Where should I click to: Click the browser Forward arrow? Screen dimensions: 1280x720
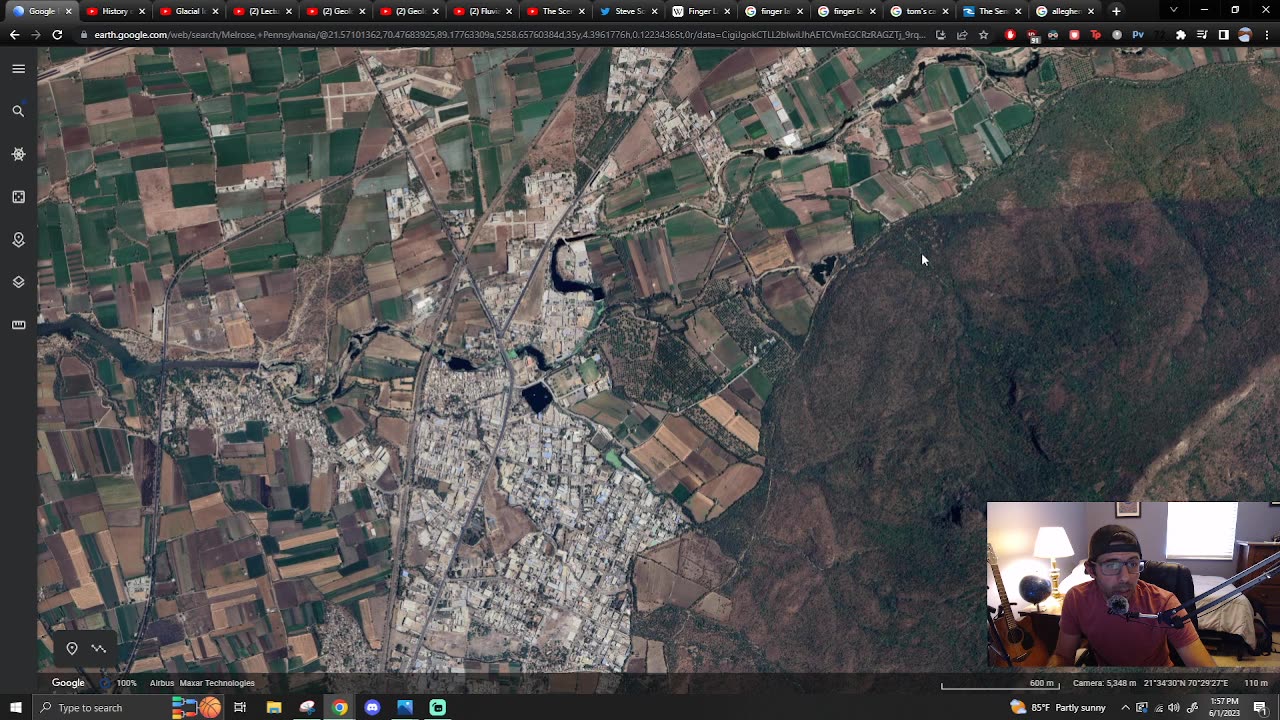click(x=36, y=35)
